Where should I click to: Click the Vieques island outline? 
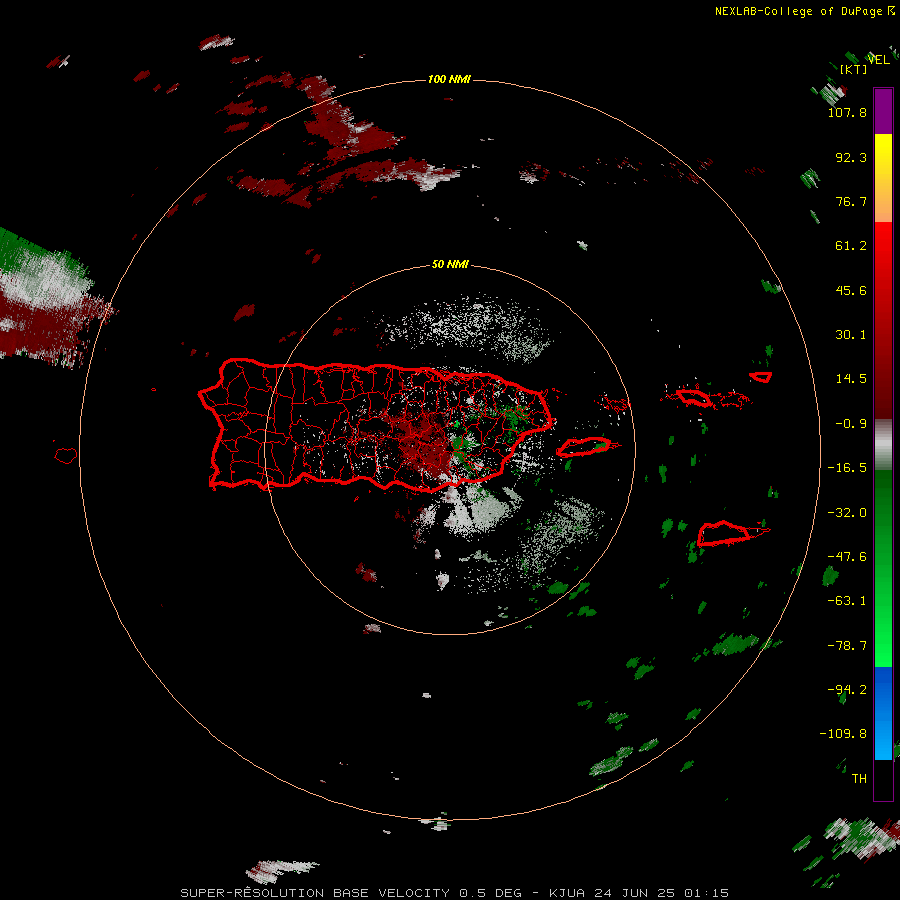[x=583, y=447]
